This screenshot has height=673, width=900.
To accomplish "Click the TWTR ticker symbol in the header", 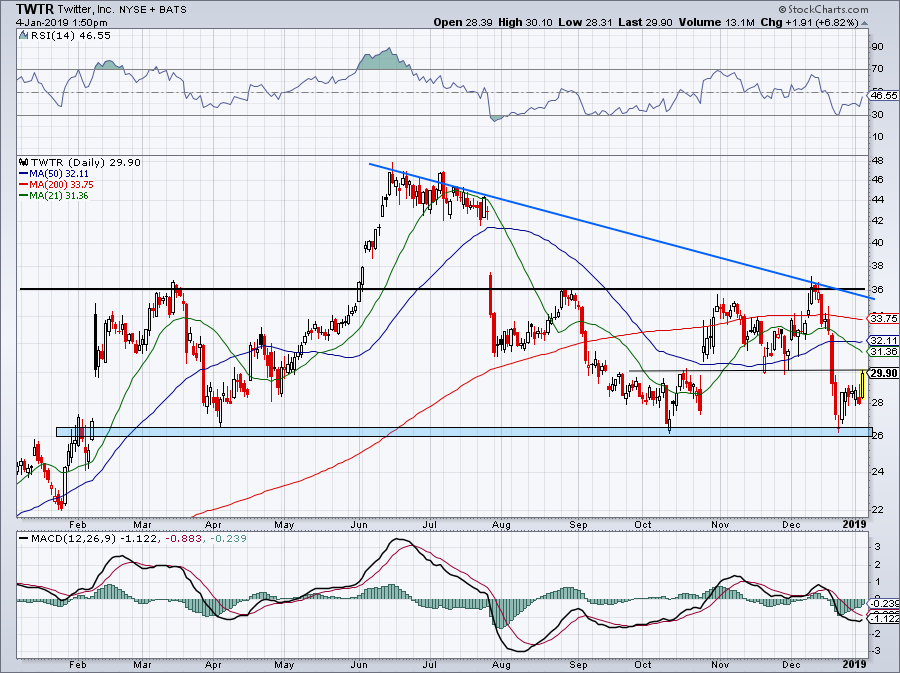I will pos(35,9).
